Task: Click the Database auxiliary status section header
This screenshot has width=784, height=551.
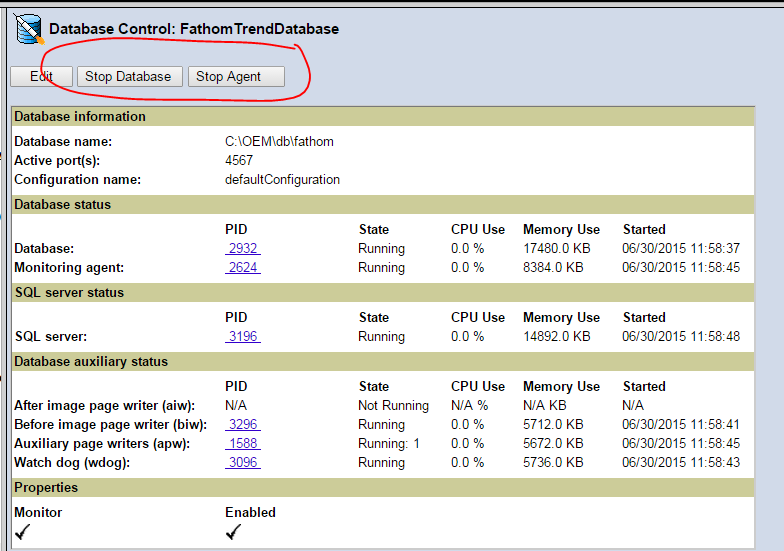Action: (x=383, y=362)
